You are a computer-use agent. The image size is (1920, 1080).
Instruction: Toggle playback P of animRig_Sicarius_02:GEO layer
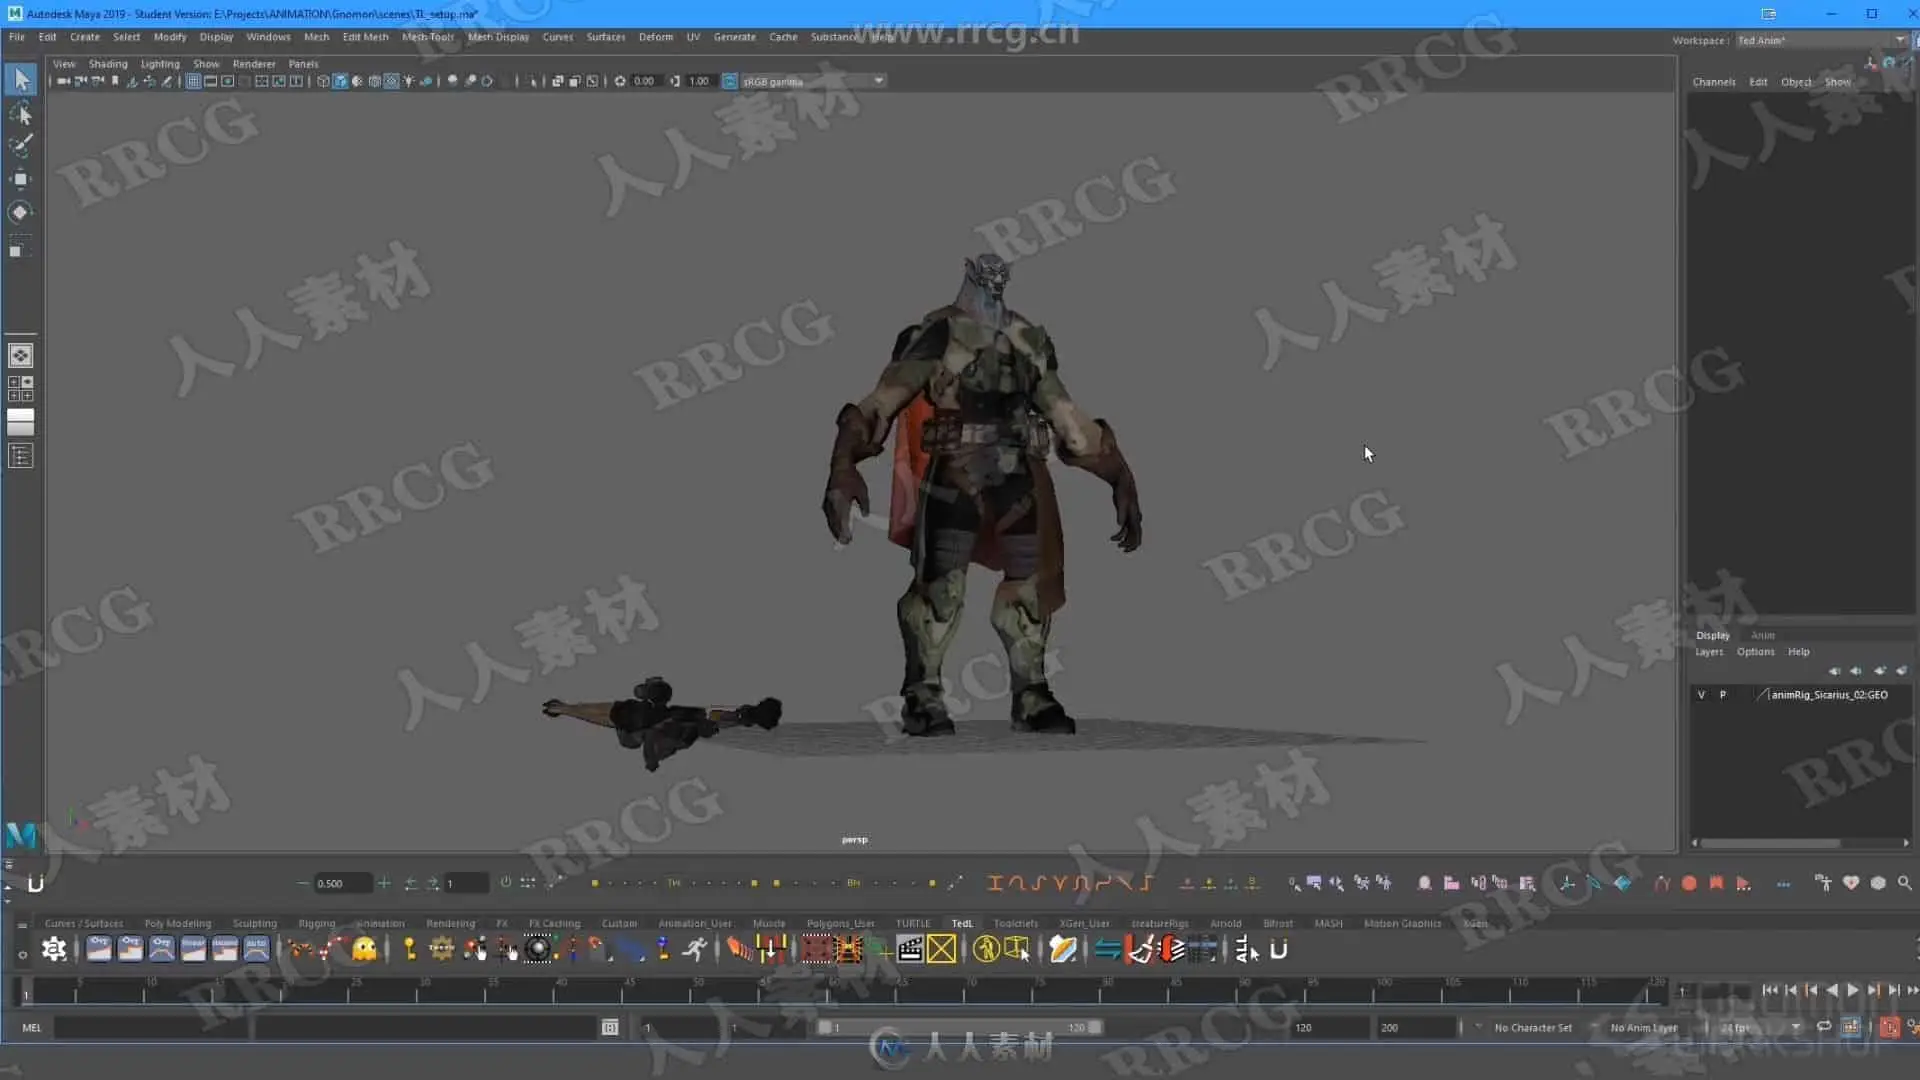coord(1723,695)
